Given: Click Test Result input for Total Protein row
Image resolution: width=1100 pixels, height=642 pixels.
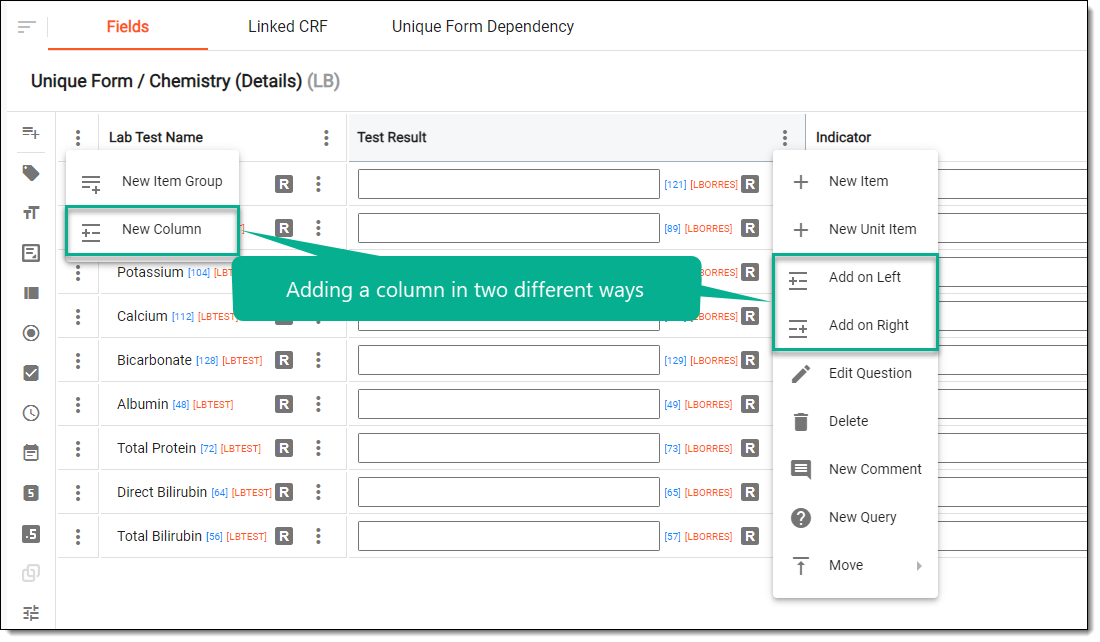Looking at the screenshot, I should click(509, 448).
